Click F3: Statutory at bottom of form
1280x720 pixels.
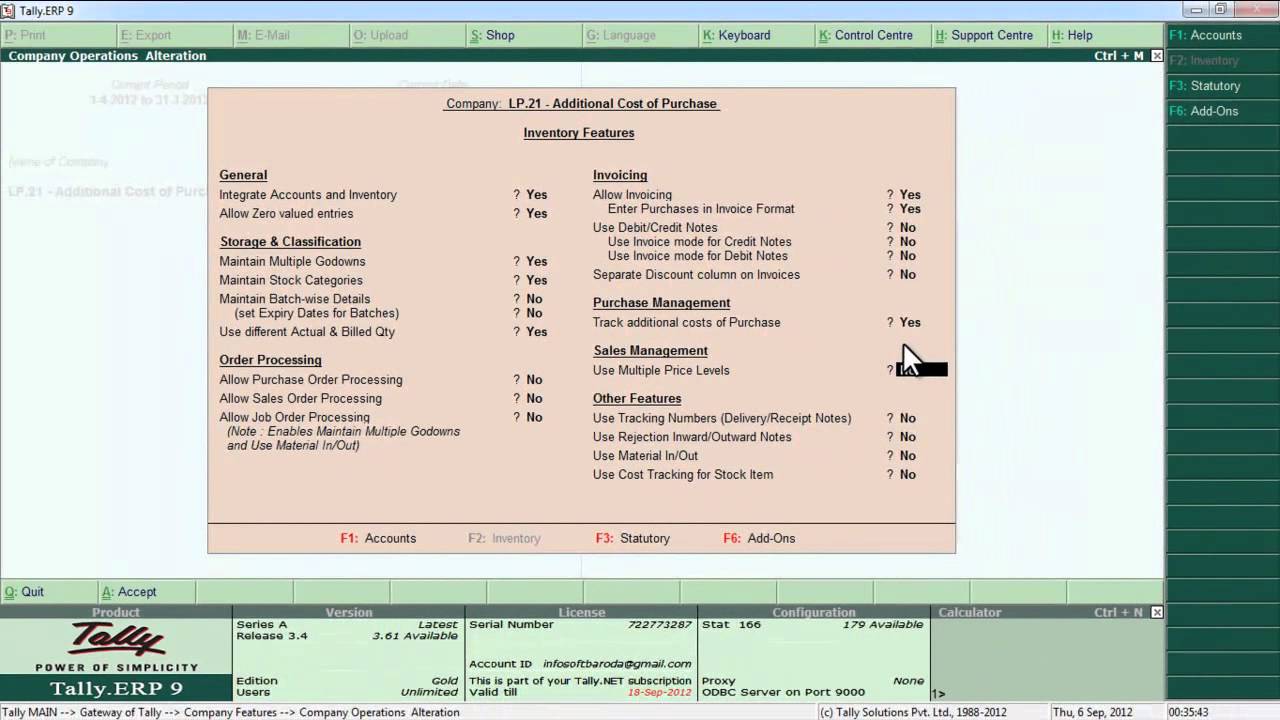[633, 538]
